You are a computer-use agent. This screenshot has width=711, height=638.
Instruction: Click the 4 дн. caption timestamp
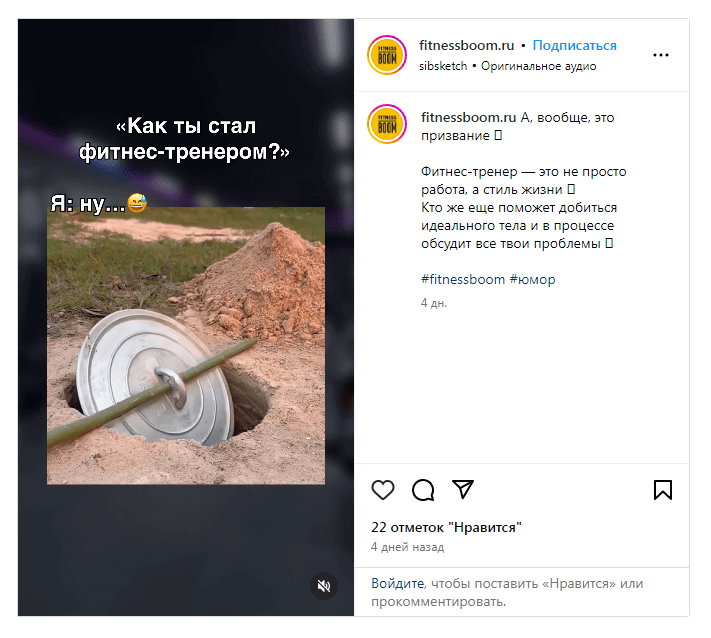pyautogui.click(x=433, y=303)
